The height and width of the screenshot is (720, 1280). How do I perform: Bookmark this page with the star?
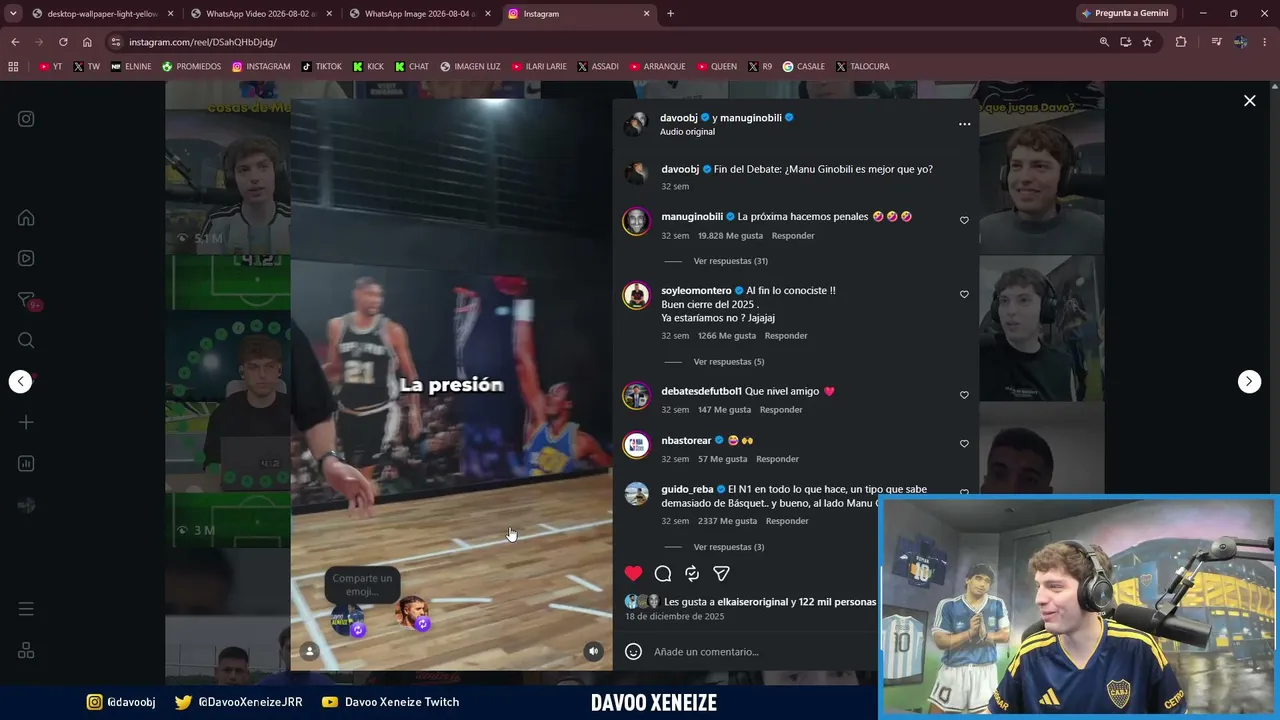pyautogui.click(x=1147, y=42)
